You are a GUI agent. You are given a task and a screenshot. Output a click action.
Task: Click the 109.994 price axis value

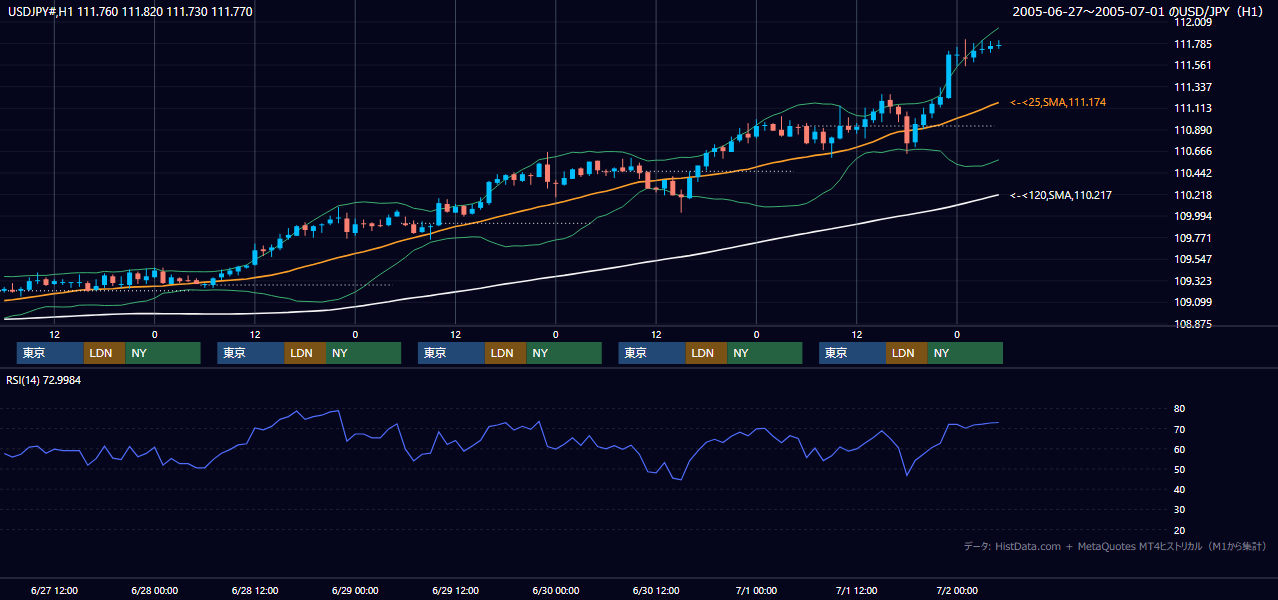tap(1193, 216)
